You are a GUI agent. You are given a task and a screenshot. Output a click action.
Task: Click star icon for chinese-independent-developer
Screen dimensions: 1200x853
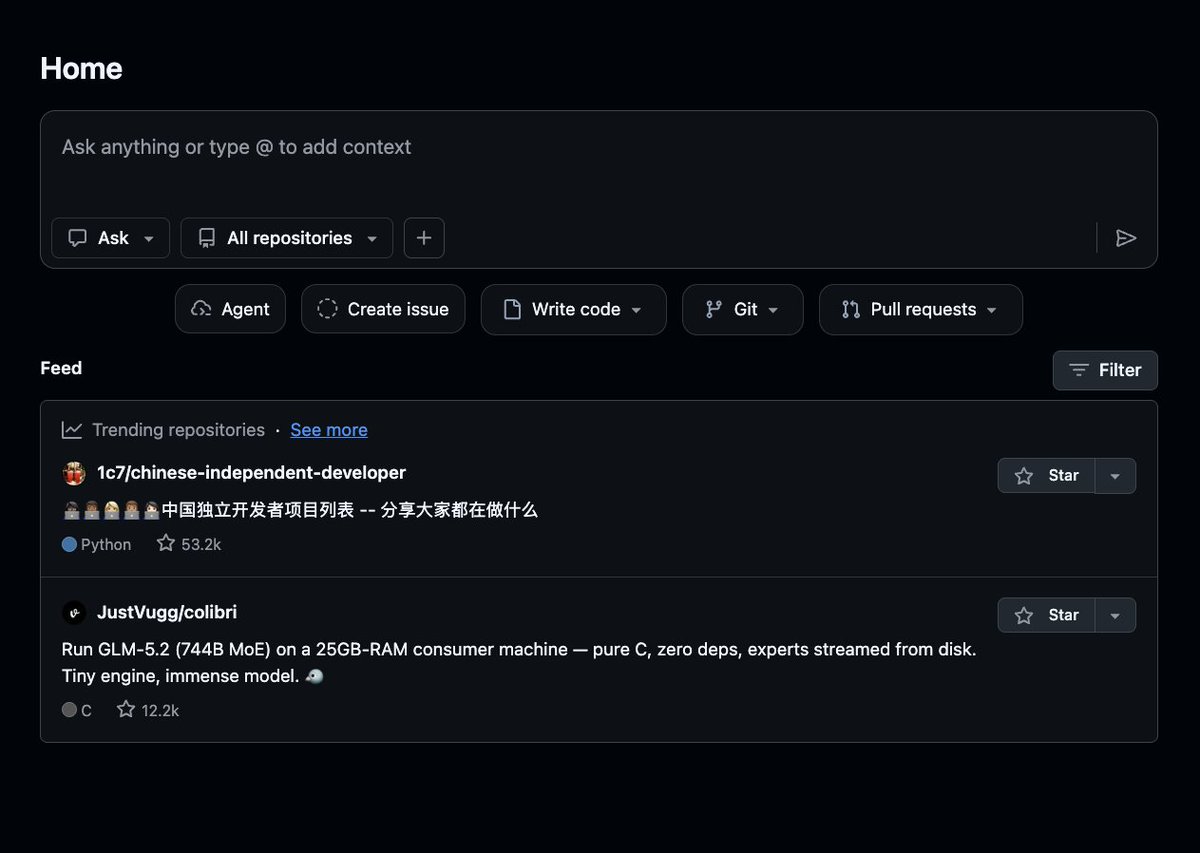pyautogui.click(x=1024, y=476)
